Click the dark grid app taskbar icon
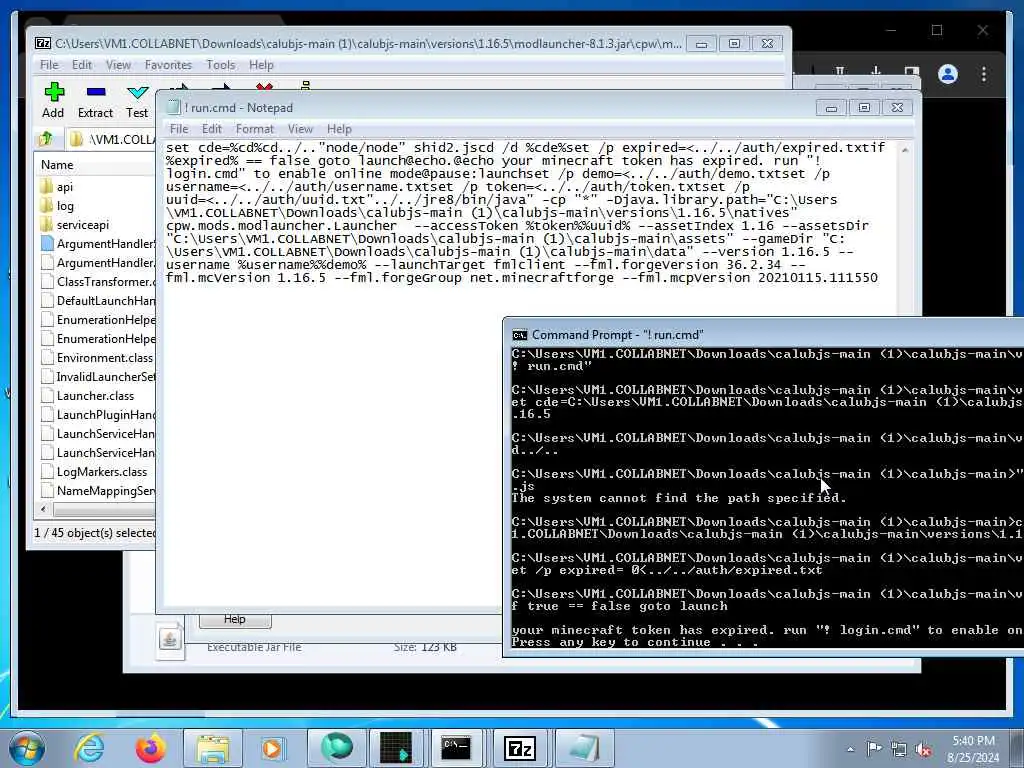This screenshot has height=768, width=1024. point(396,748)
